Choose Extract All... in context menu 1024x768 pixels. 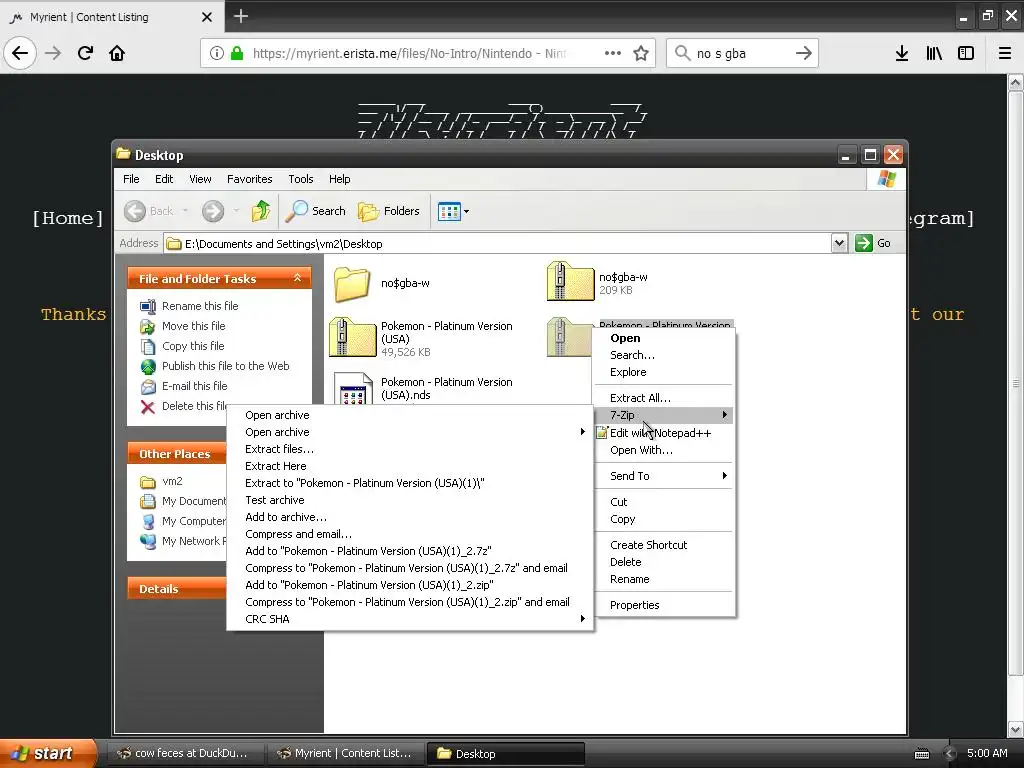pos(664,398)
